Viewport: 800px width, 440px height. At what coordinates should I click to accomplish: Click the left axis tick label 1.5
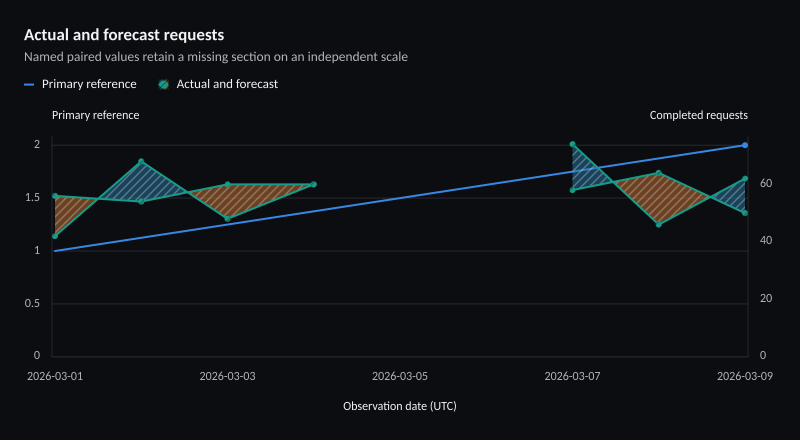tap(33, 198)
